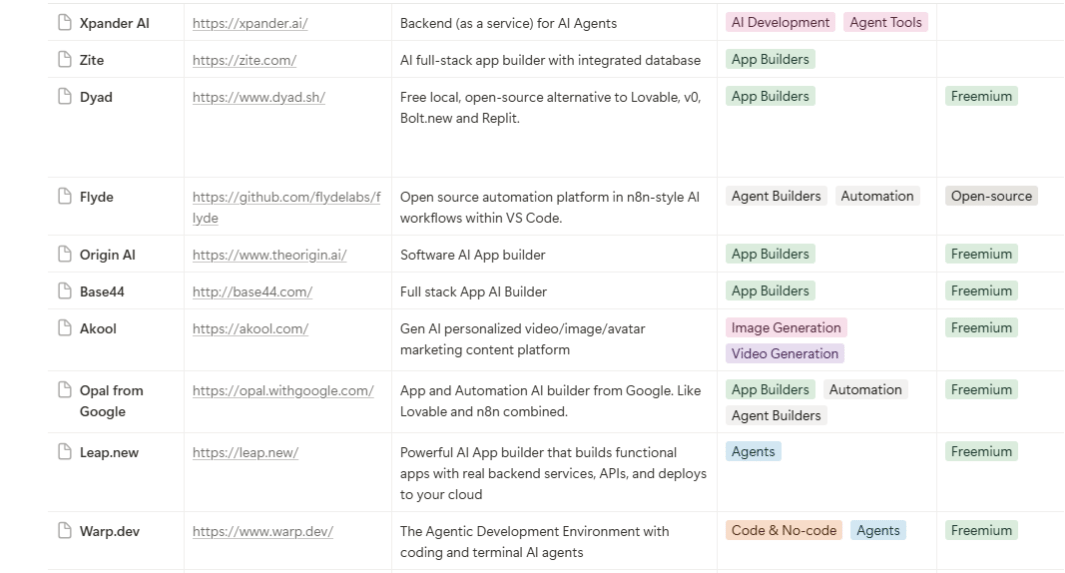Open the https://xpander.ai/ link

pos(250,23)
